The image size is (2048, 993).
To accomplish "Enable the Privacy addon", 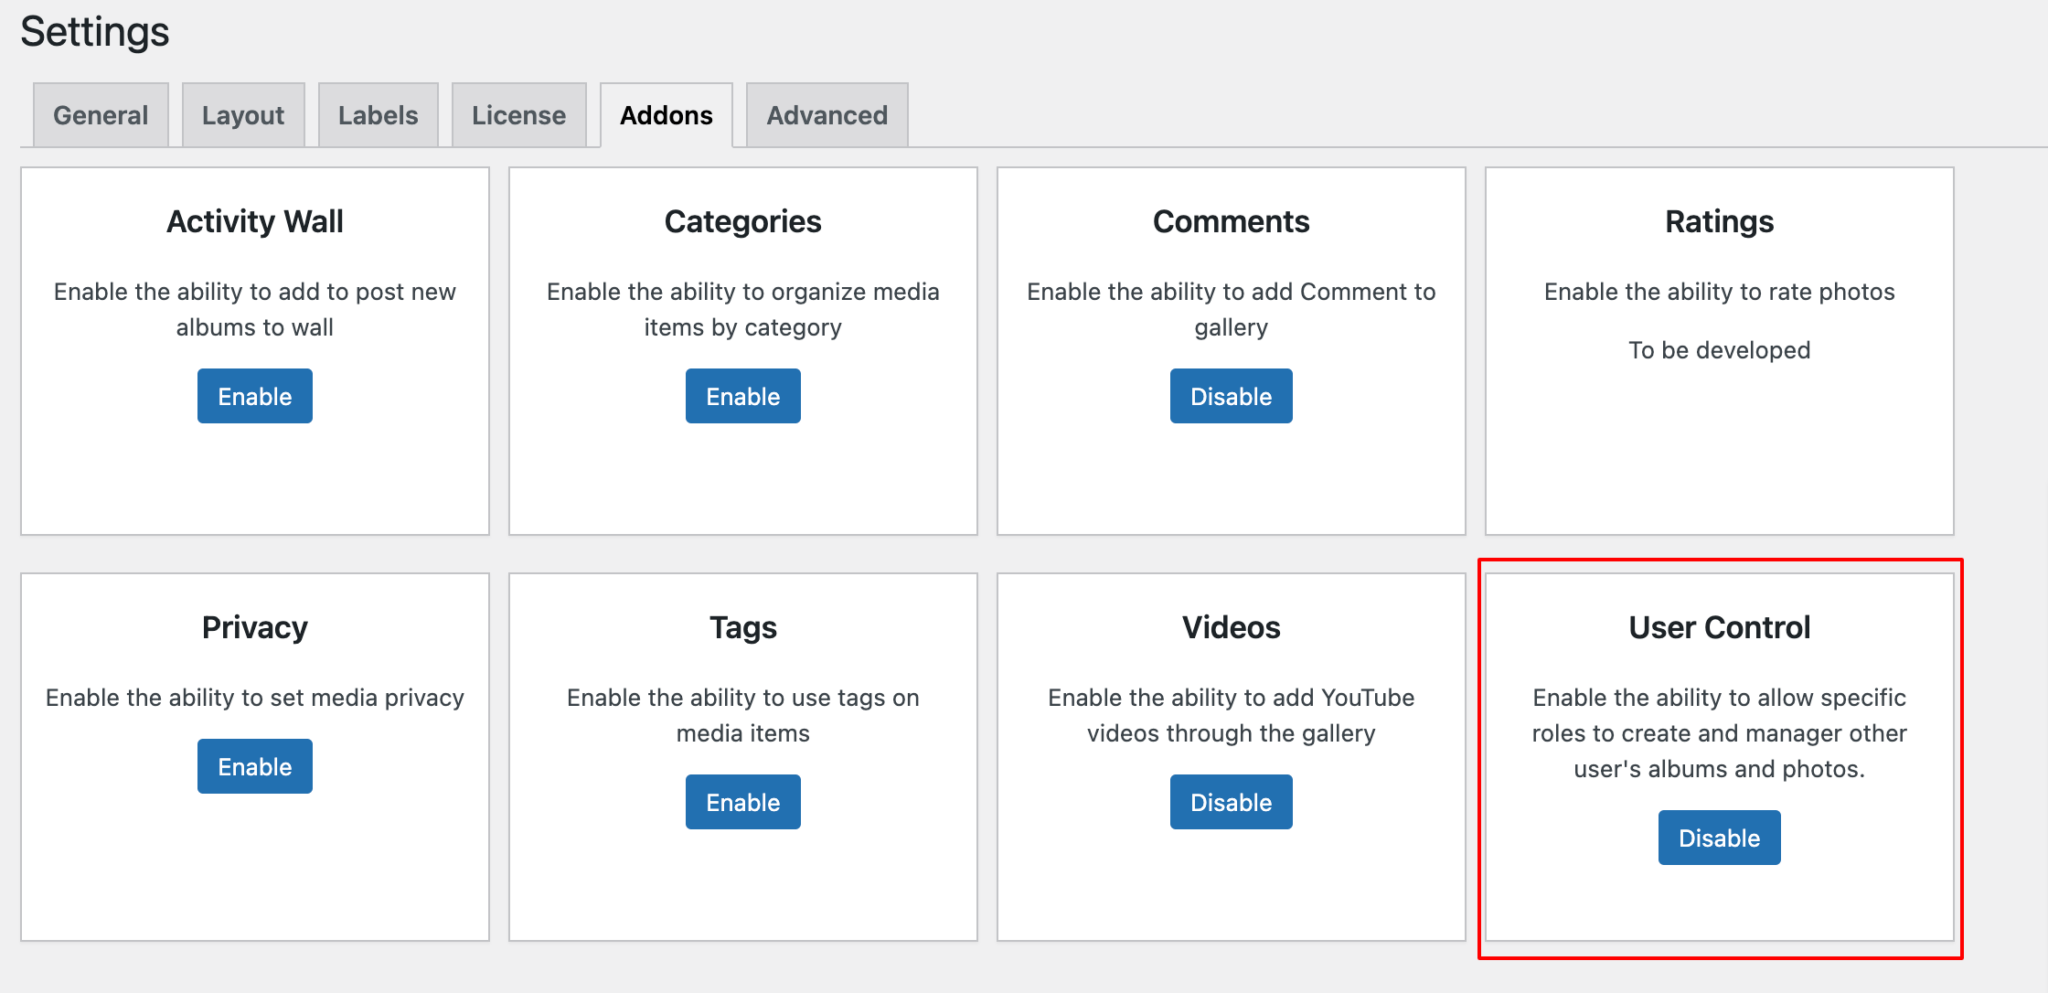I will [x=254, y=766].
